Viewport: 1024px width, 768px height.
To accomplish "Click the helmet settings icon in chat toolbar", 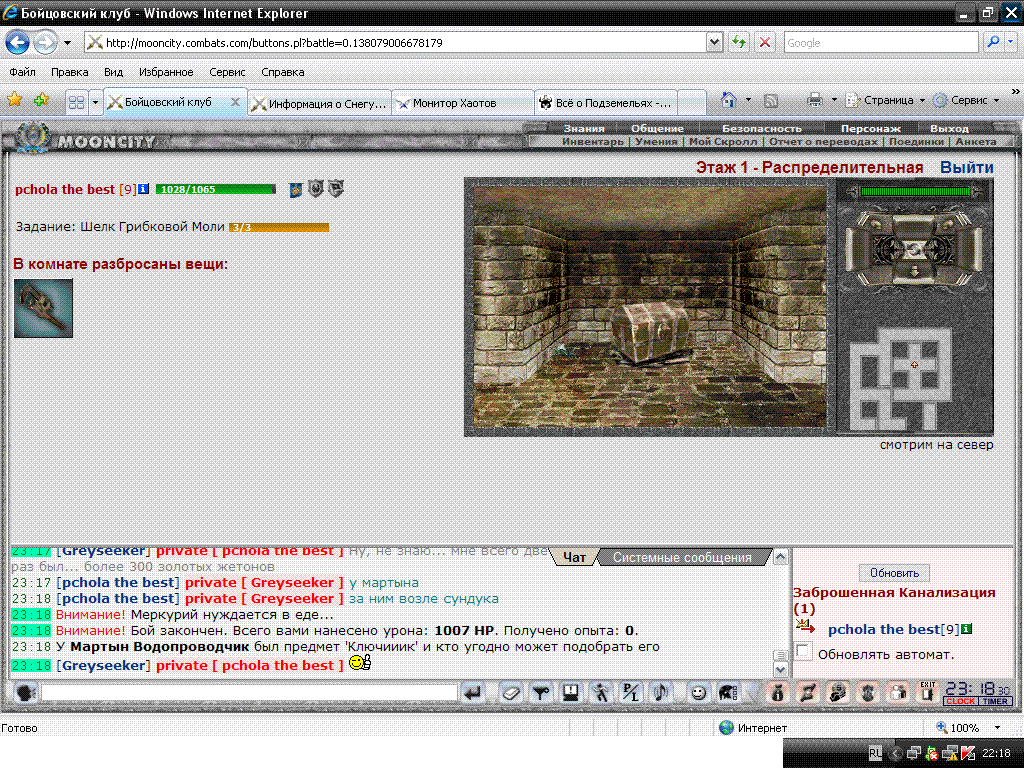I will tap(728, 692).
